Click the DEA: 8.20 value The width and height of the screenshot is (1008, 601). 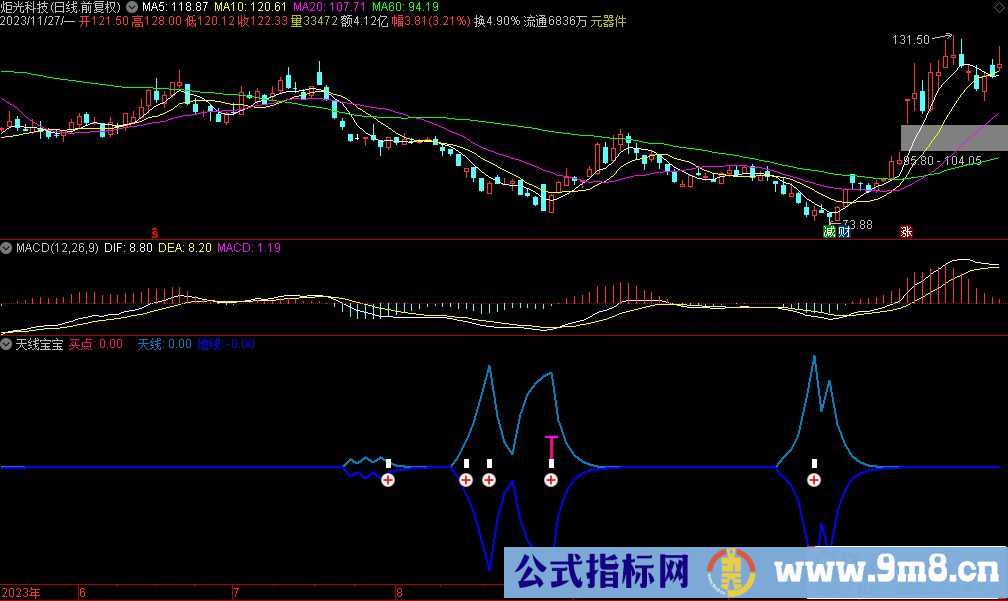tap(184, 247)
